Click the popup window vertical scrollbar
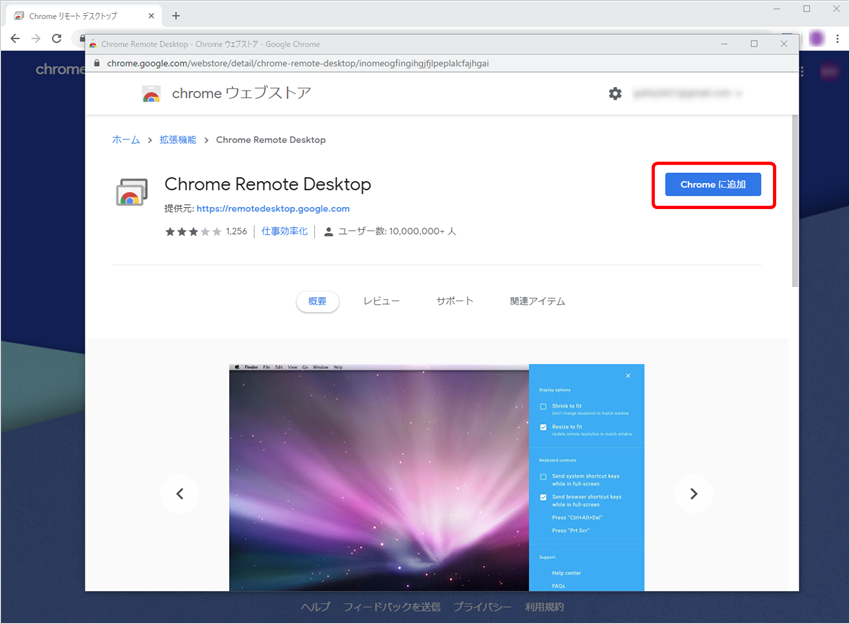 (795, 201)
